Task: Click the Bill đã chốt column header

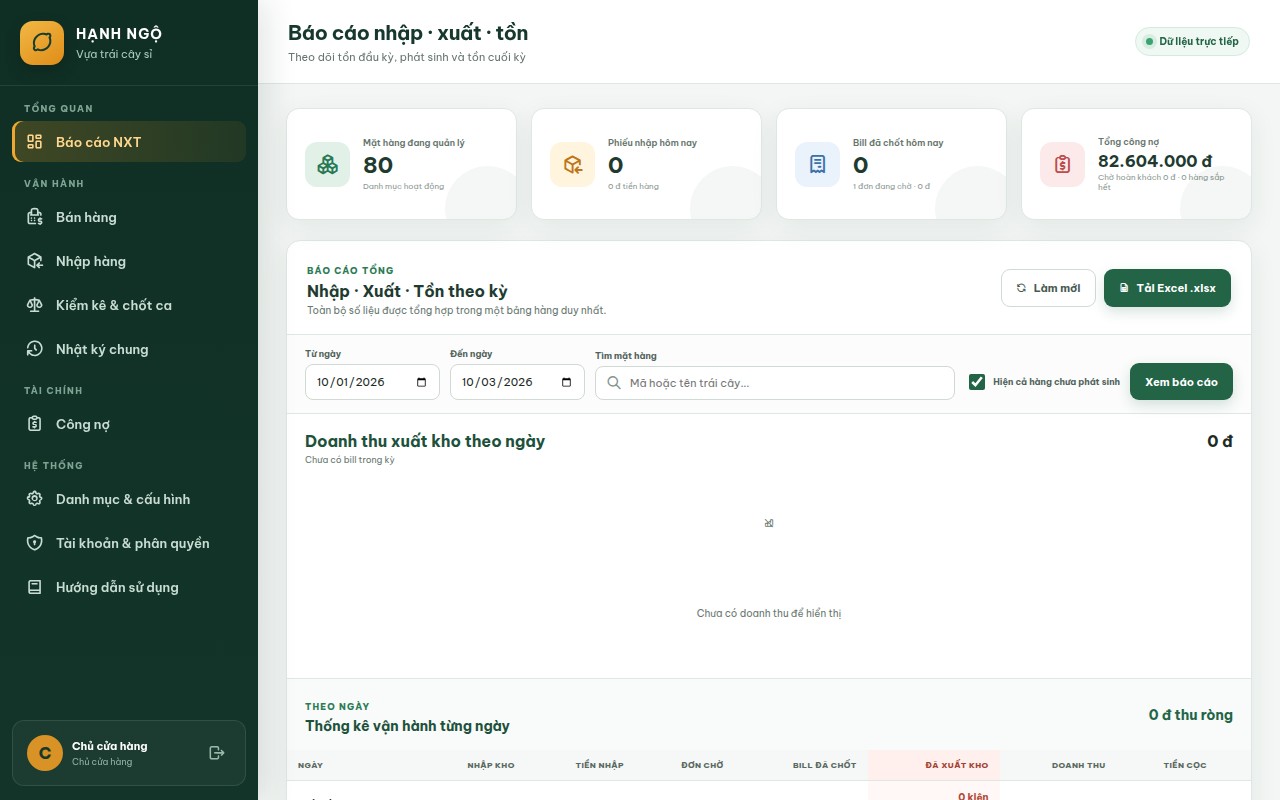Action: pyautogui.click(x=824, y=765)
